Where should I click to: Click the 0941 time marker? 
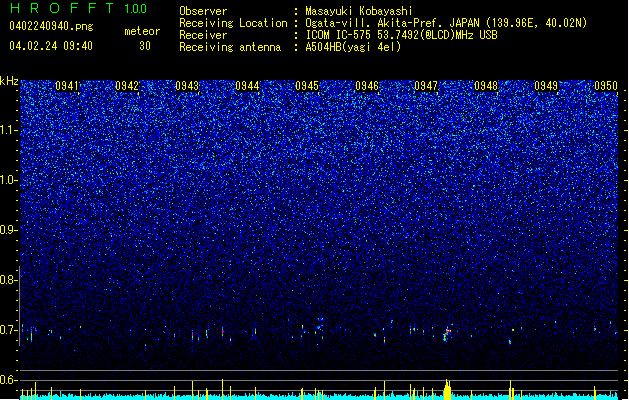[x=67, y=86]
